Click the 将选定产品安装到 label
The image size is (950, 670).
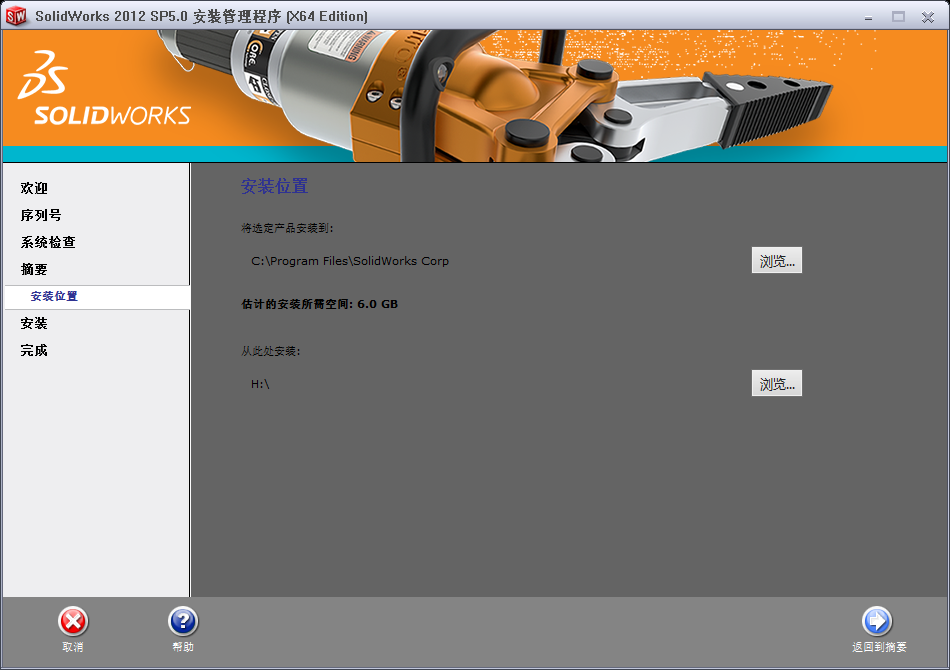(287, 228)
